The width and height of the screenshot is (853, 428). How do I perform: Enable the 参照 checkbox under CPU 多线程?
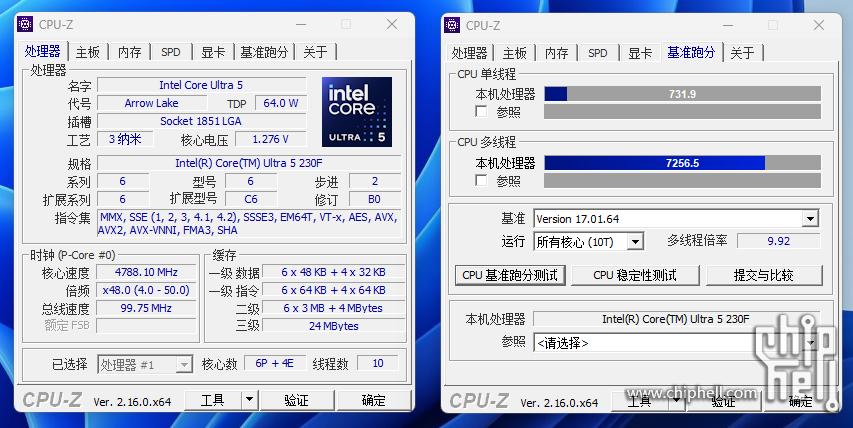pyautogui.click(x=481, y=181)
